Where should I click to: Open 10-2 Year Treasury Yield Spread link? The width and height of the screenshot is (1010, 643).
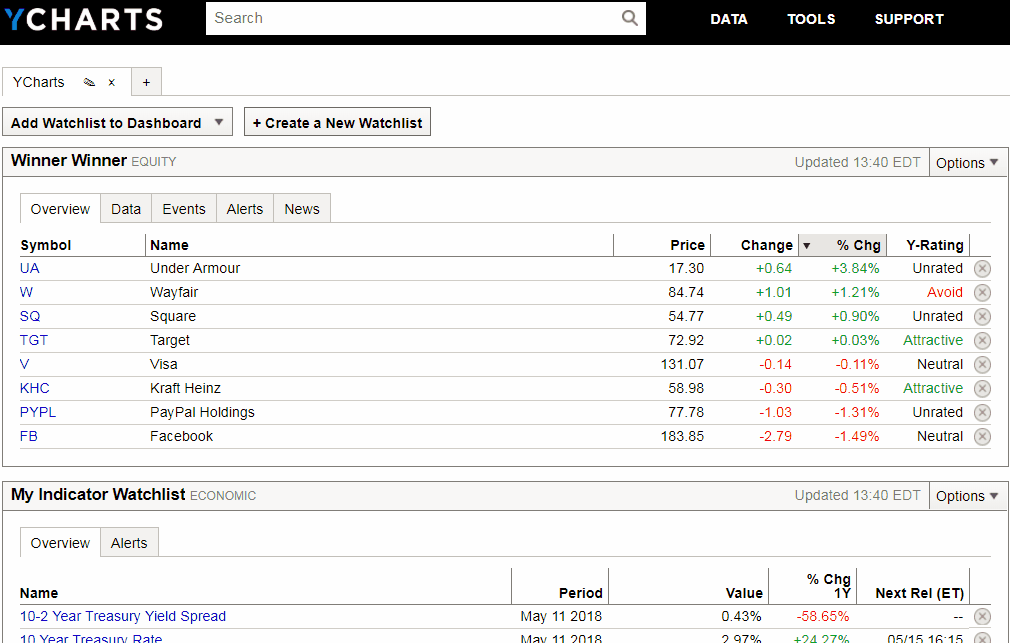point(123,616)
